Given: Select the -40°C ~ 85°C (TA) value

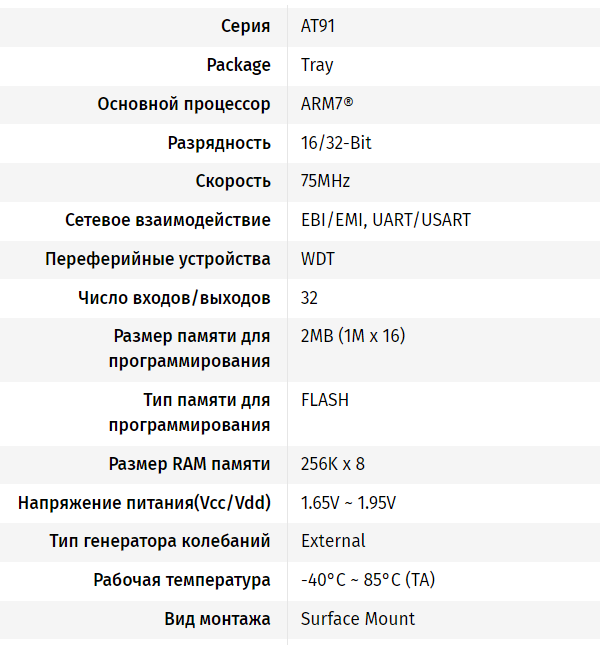Looking at the screenshot, I should click(367, 580).
